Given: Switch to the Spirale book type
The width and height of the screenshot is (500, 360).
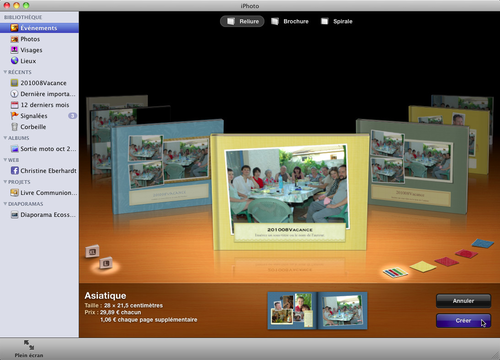Looking at the screenshot, I should click(x=337, y=21).
